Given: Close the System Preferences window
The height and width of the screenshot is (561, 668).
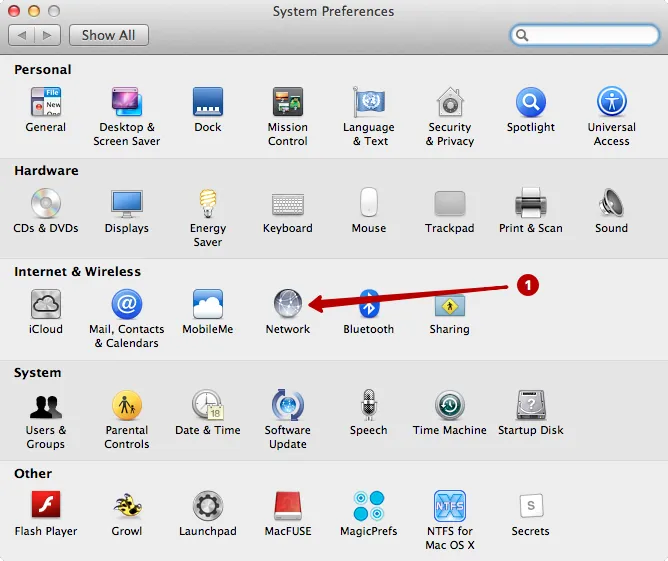Looking at the screenshot, I should (14, 11).
